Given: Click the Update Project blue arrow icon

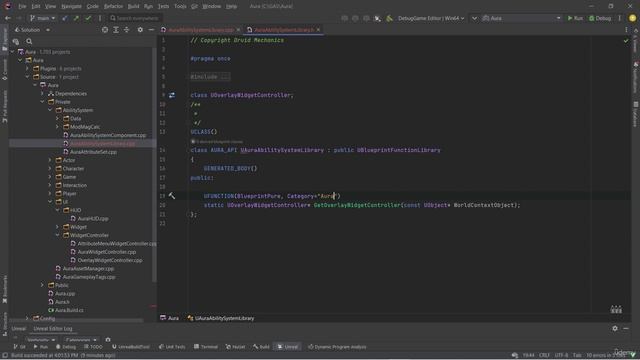Looking at the screenshot, I should point(64,18).
